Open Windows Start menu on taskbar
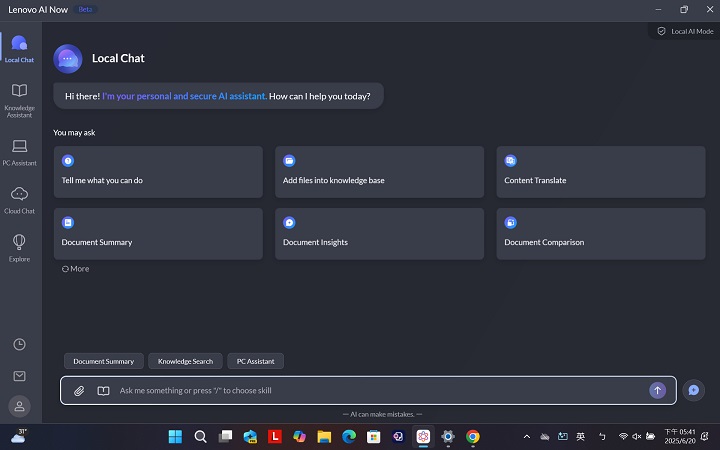Viewport: 720px width, 450px height. [x=175, y=436]
